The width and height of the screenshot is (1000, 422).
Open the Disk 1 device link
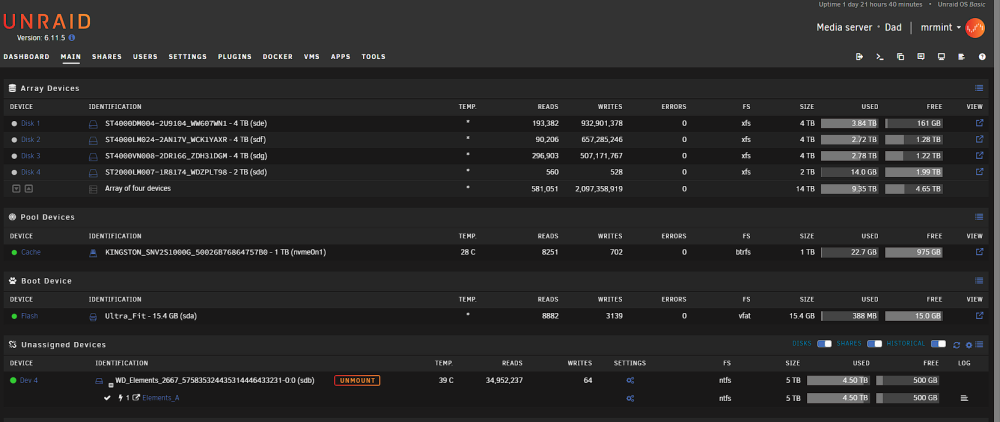31,123
